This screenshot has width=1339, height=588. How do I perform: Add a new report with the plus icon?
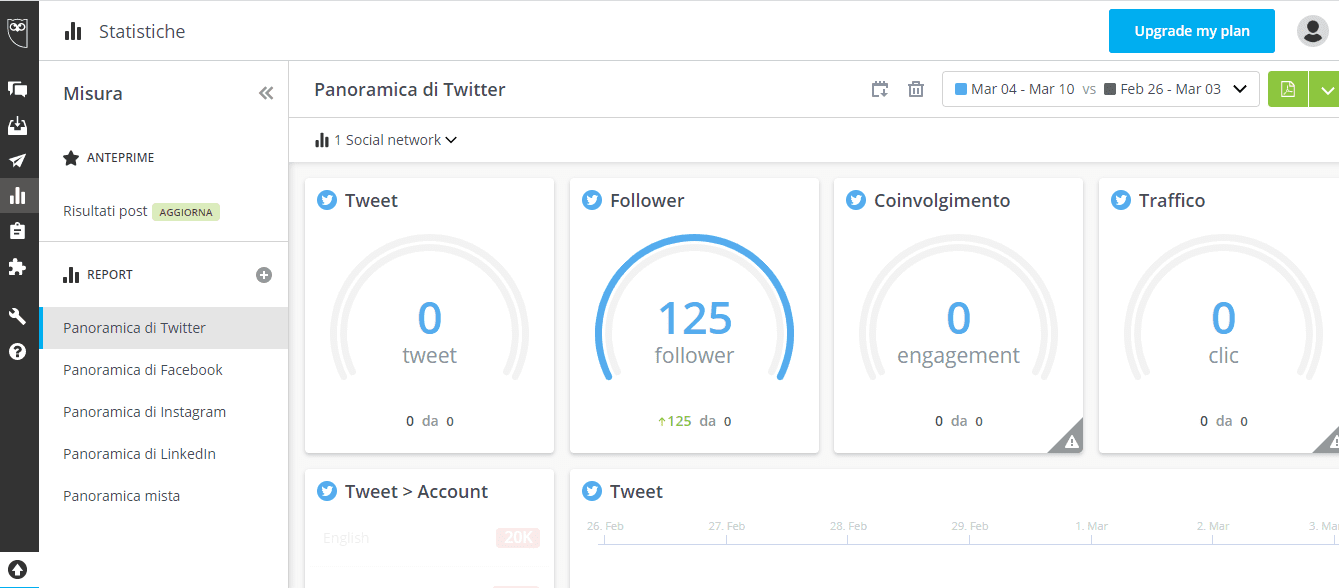(264, 275)
